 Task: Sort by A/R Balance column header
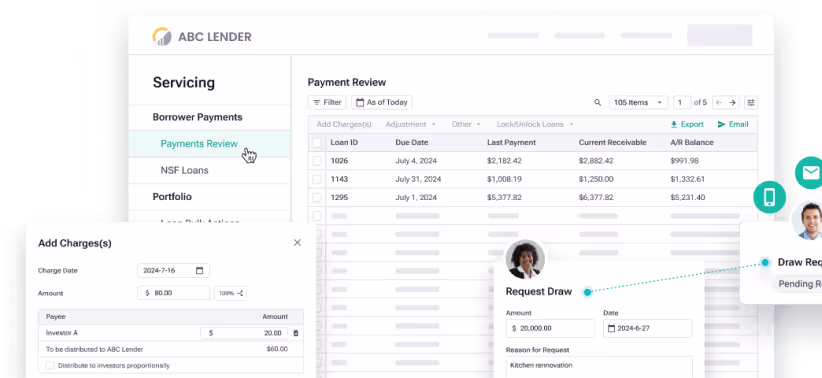tap(692, 143)
